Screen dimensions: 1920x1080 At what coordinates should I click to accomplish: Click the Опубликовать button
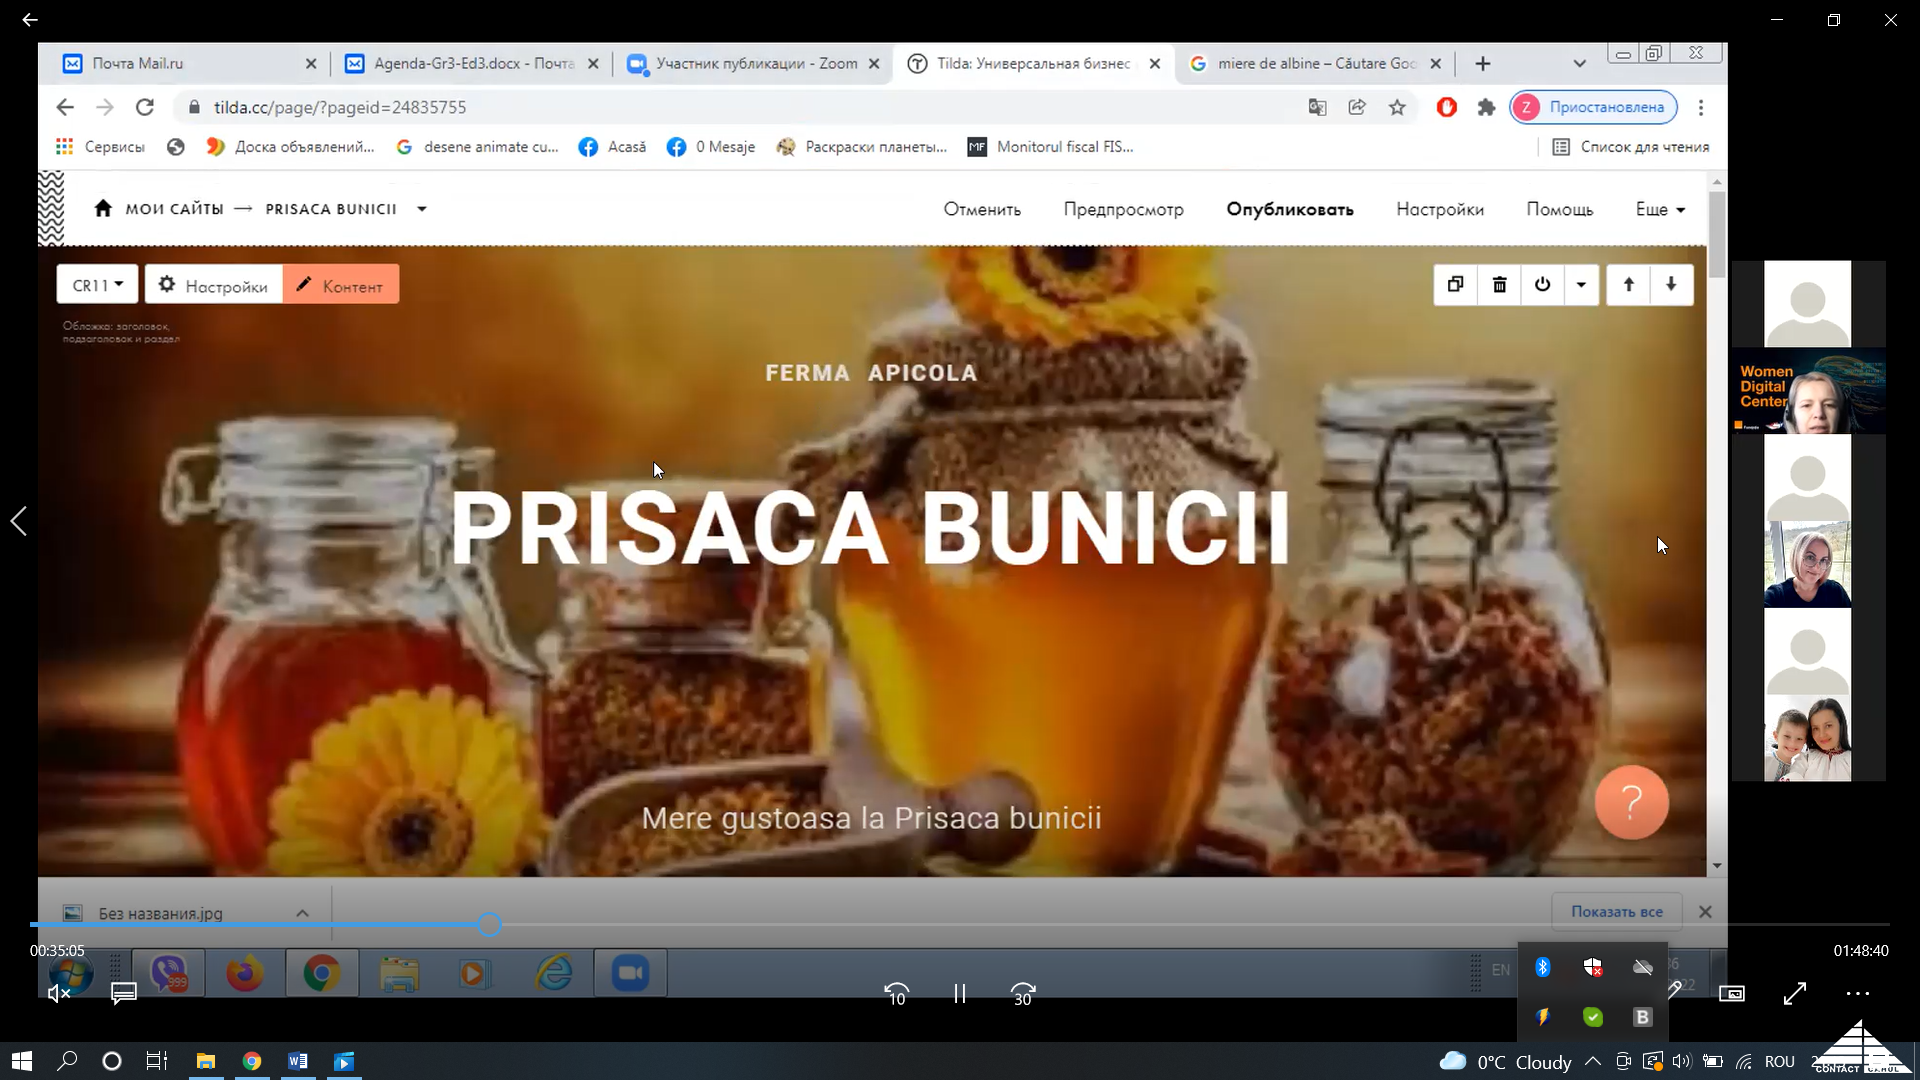coord(1289,209)
